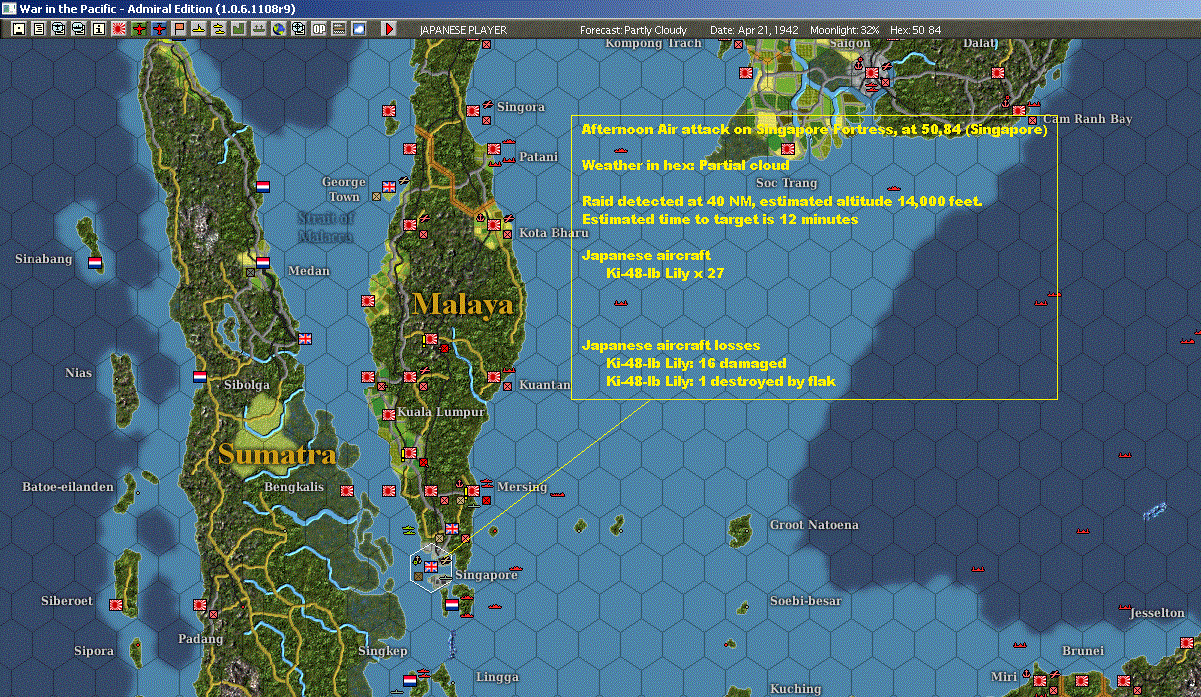Click the Hex: 50 84 status text
This screenshot has width=1201, height=697.
pos(915,30)
